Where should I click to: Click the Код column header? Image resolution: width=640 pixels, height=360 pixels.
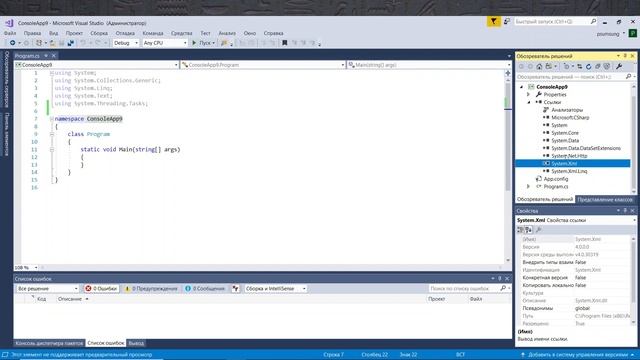41,299
